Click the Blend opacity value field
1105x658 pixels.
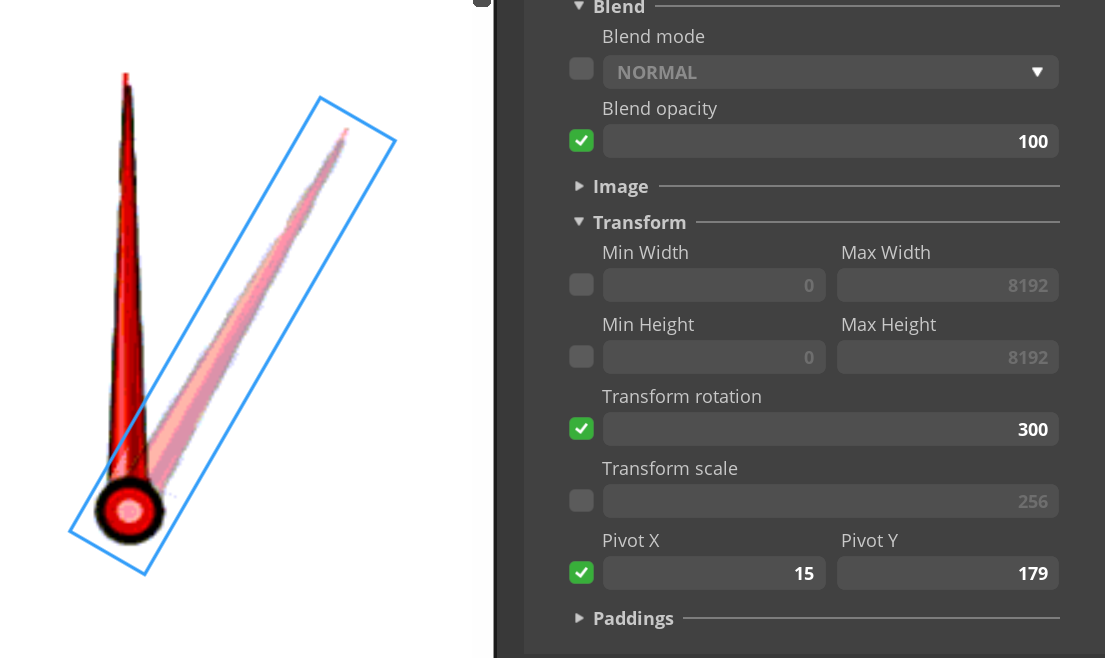[x=830, y=141]
